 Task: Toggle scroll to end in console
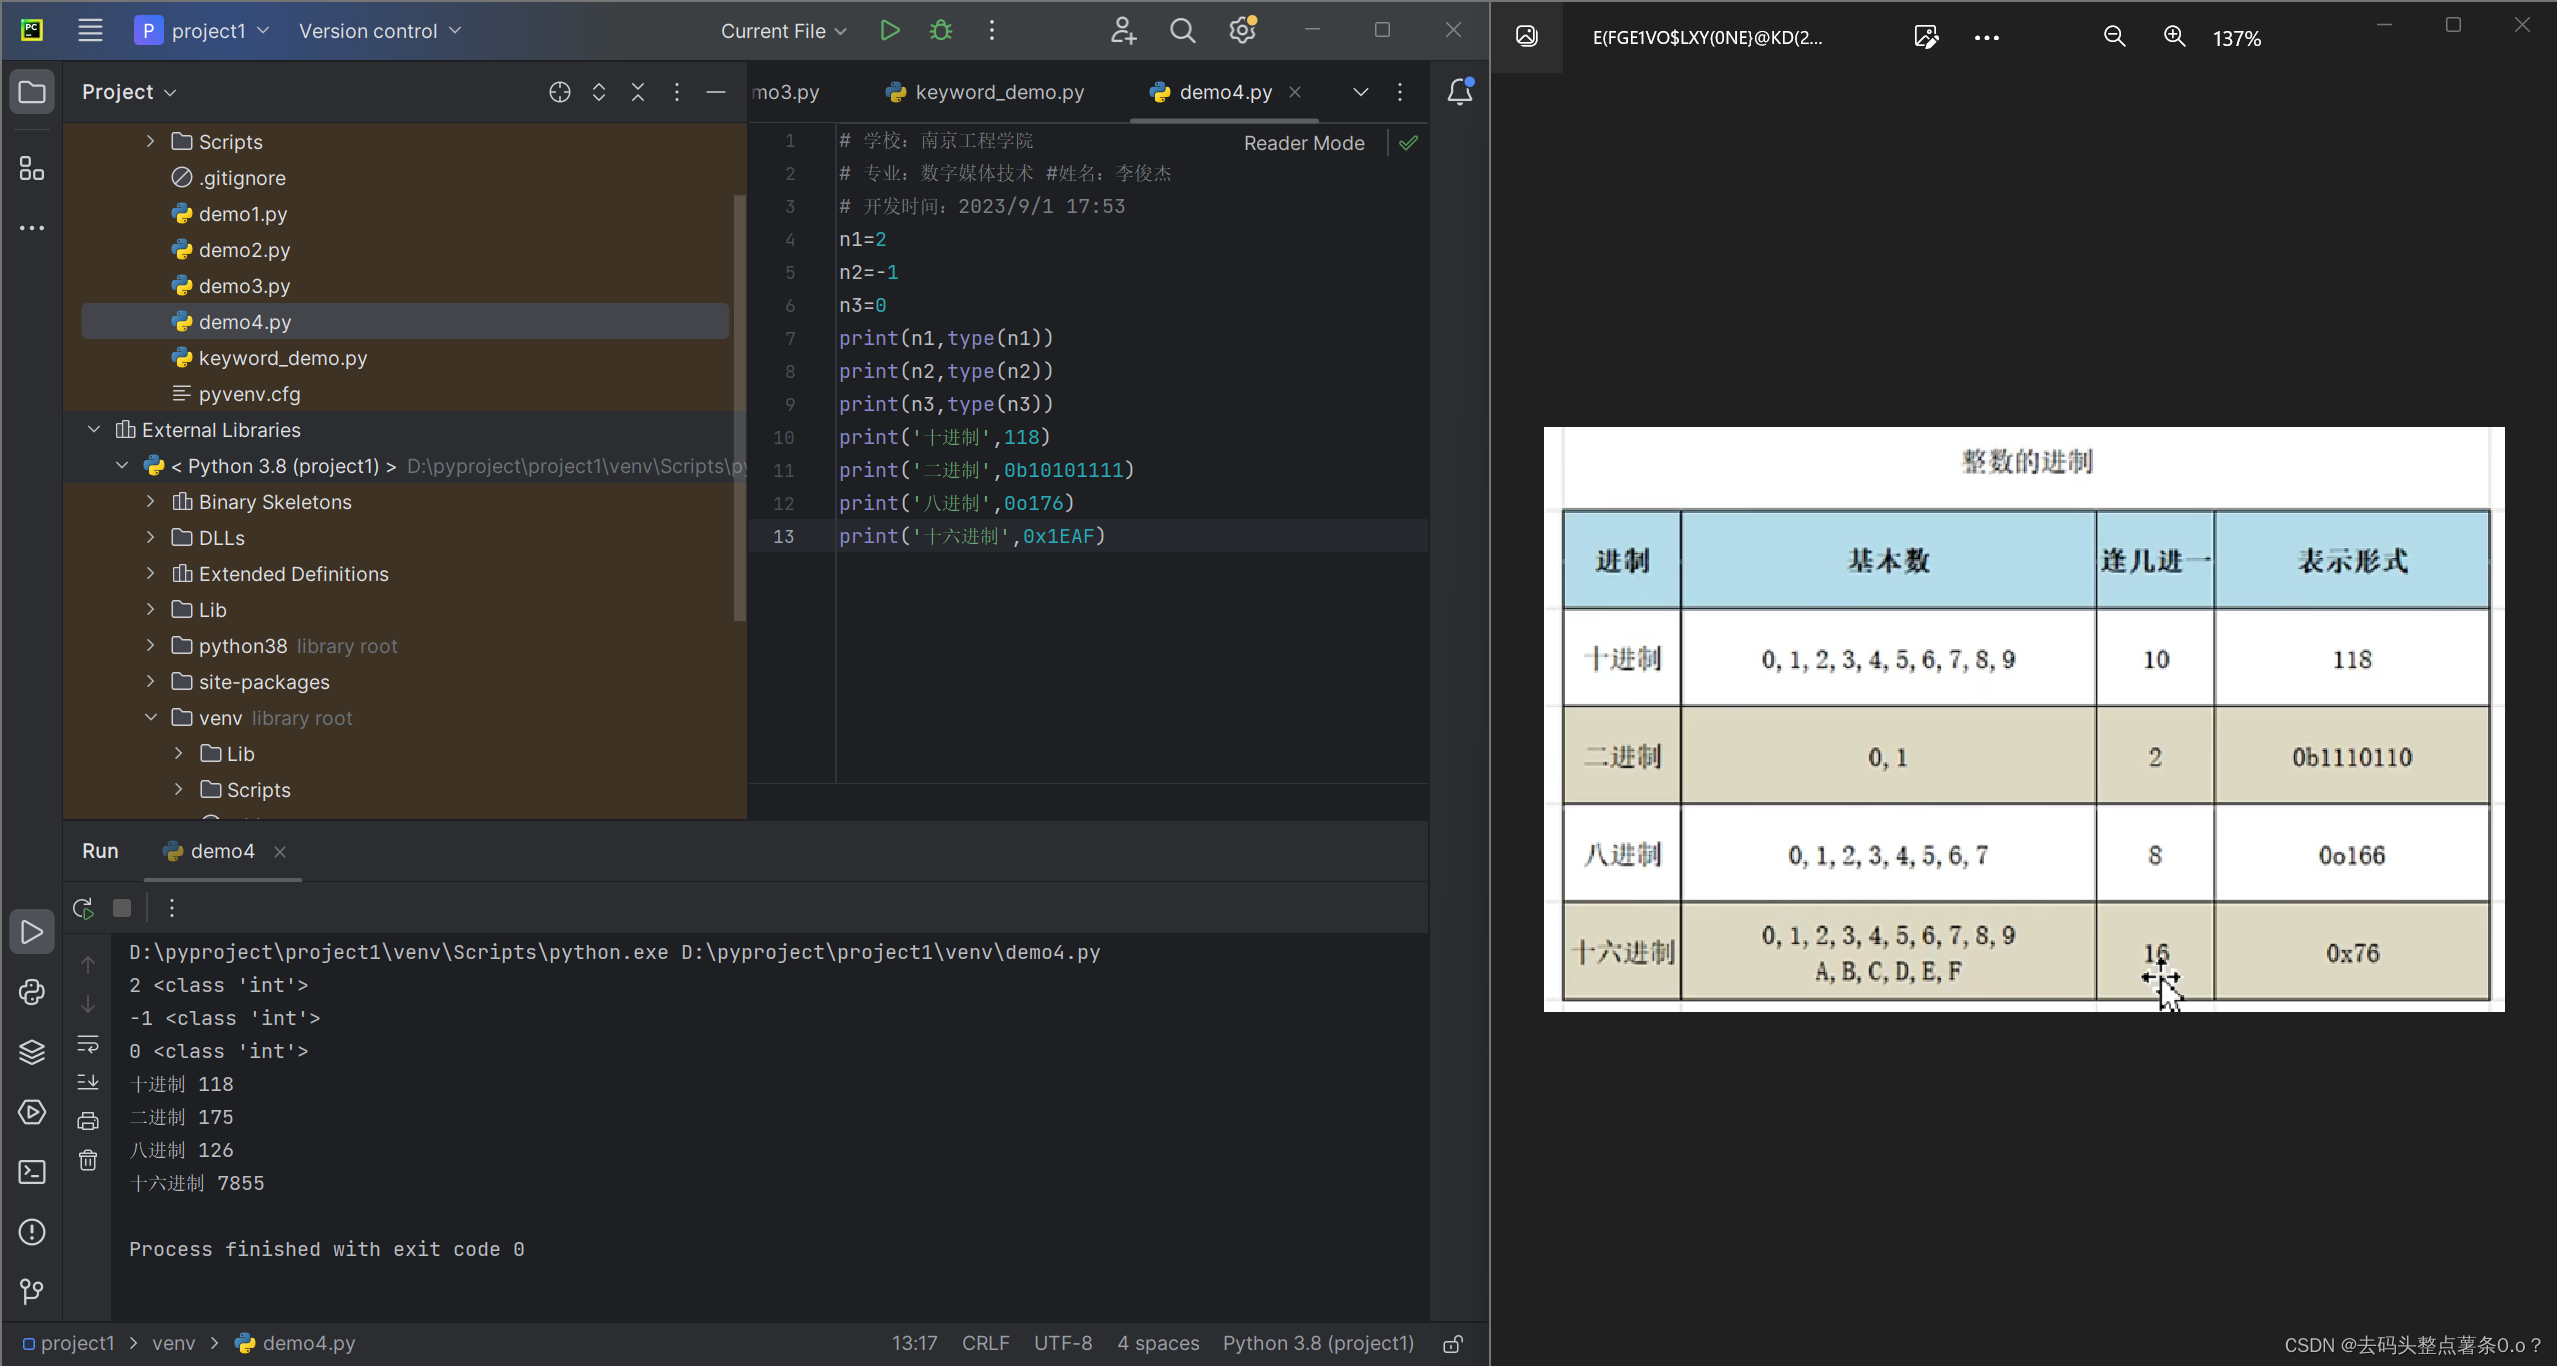click(88, 1082)
